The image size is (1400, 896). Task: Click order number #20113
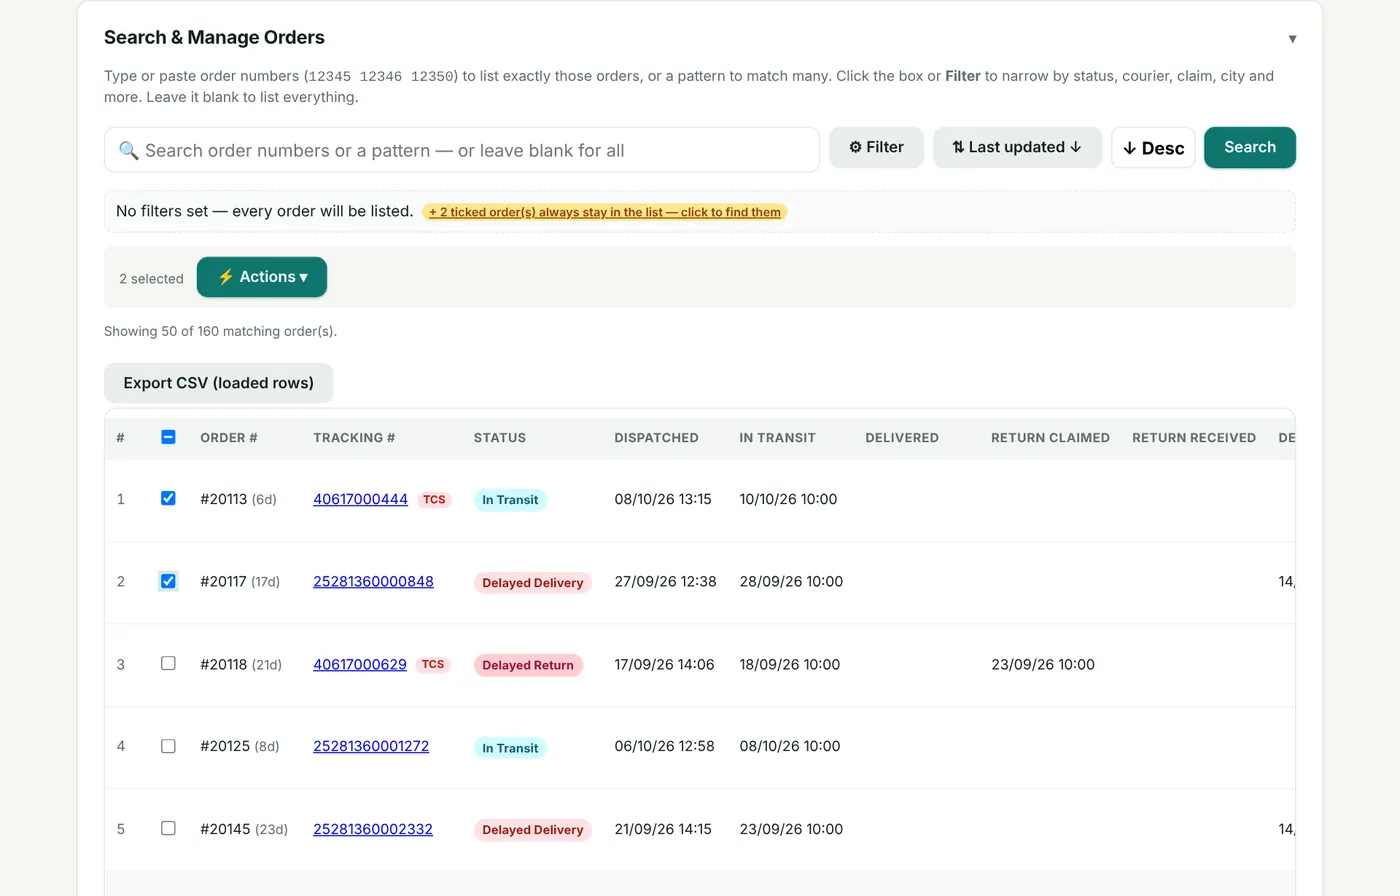(223, 499)
